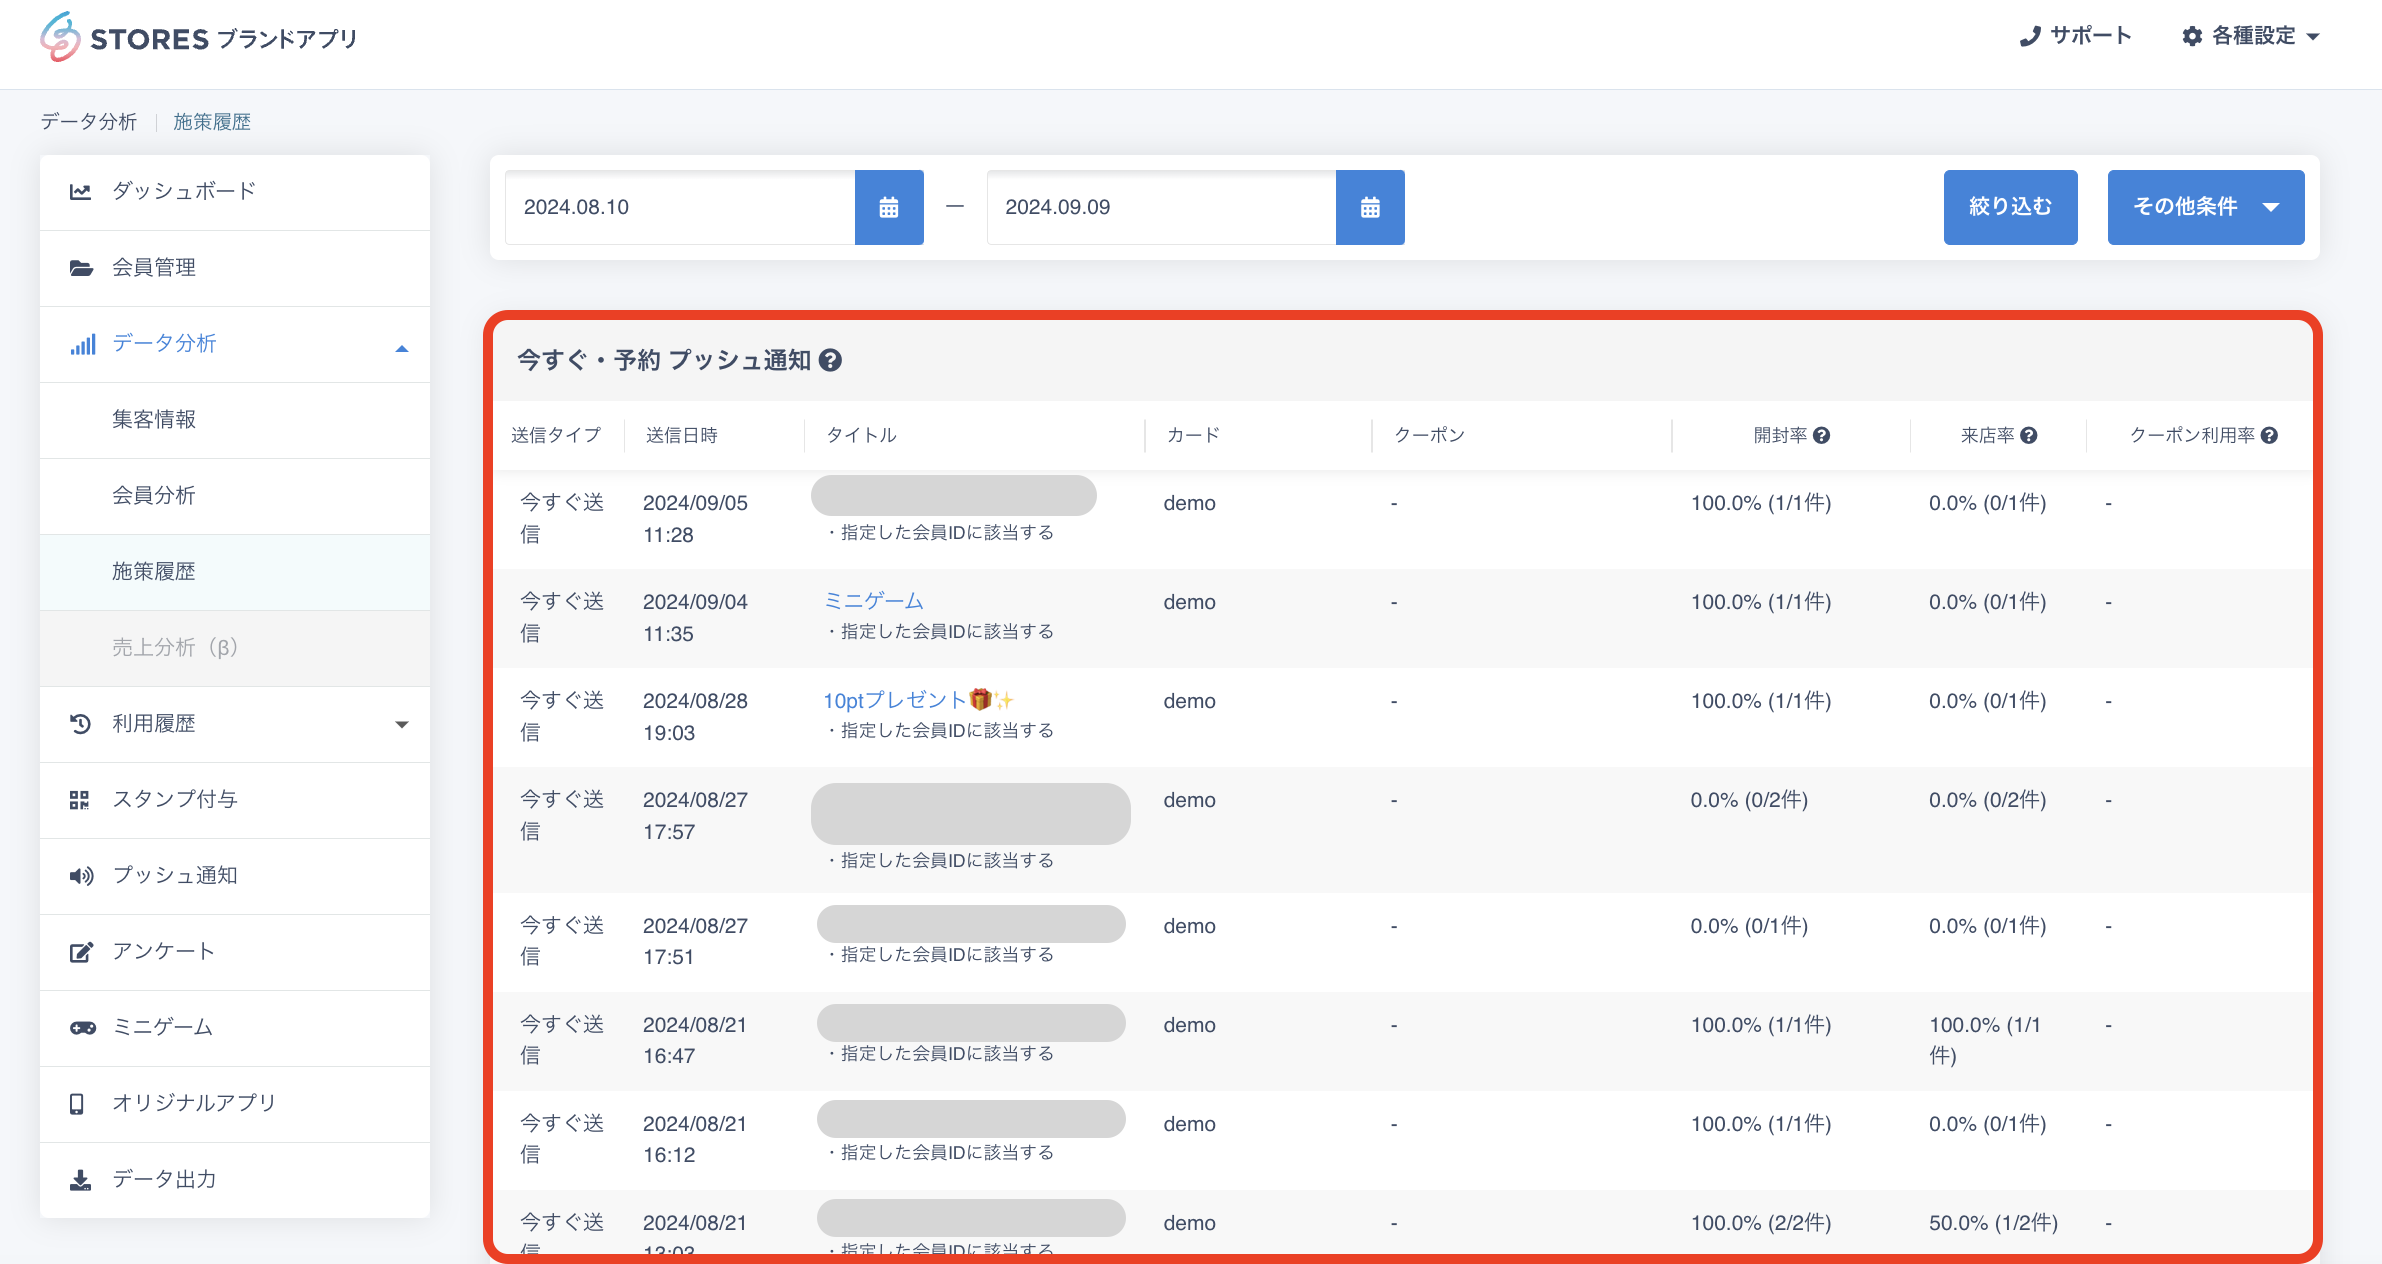This screenshot has height=1264, width=2382.
Task: Click the support phone icon
Action: 2029,37
